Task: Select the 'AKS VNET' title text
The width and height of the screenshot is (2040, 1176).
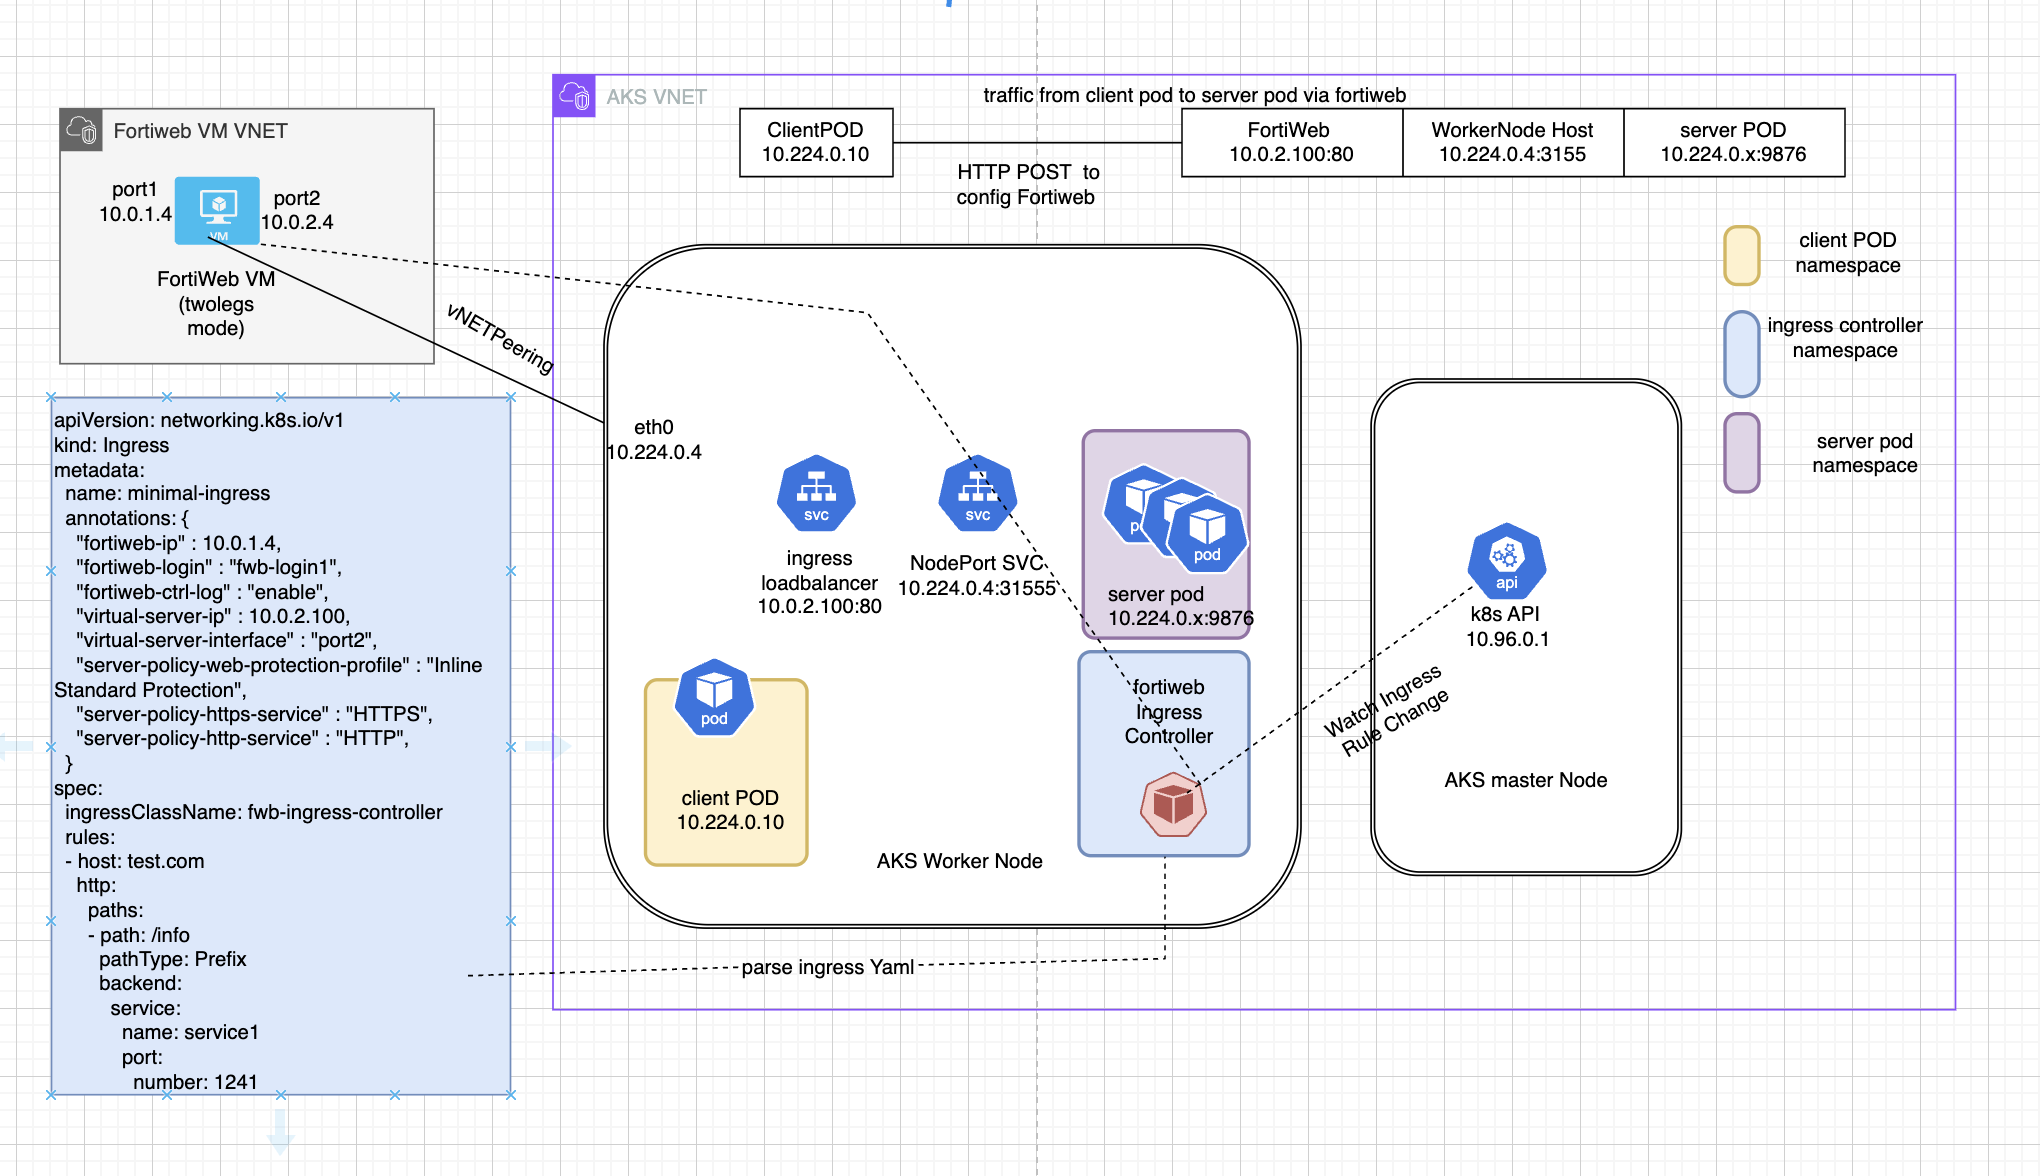Action: coord(656,97)
